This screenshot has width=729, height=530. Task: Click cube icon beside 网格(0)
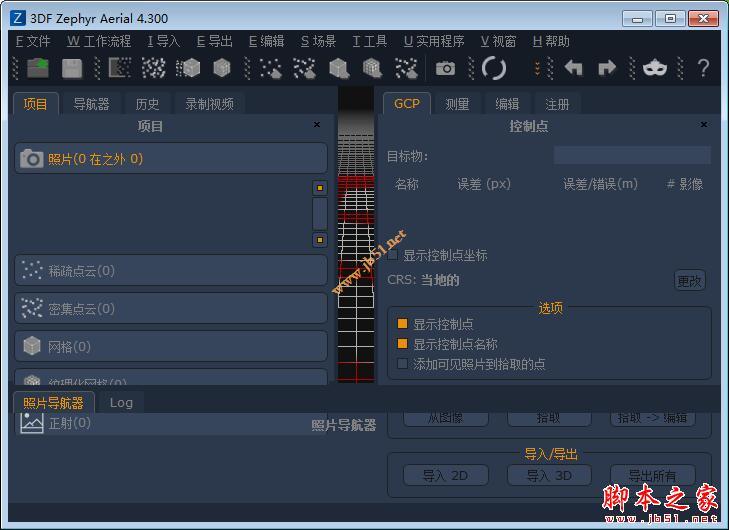pyautogui.click(x=32, y=346)
